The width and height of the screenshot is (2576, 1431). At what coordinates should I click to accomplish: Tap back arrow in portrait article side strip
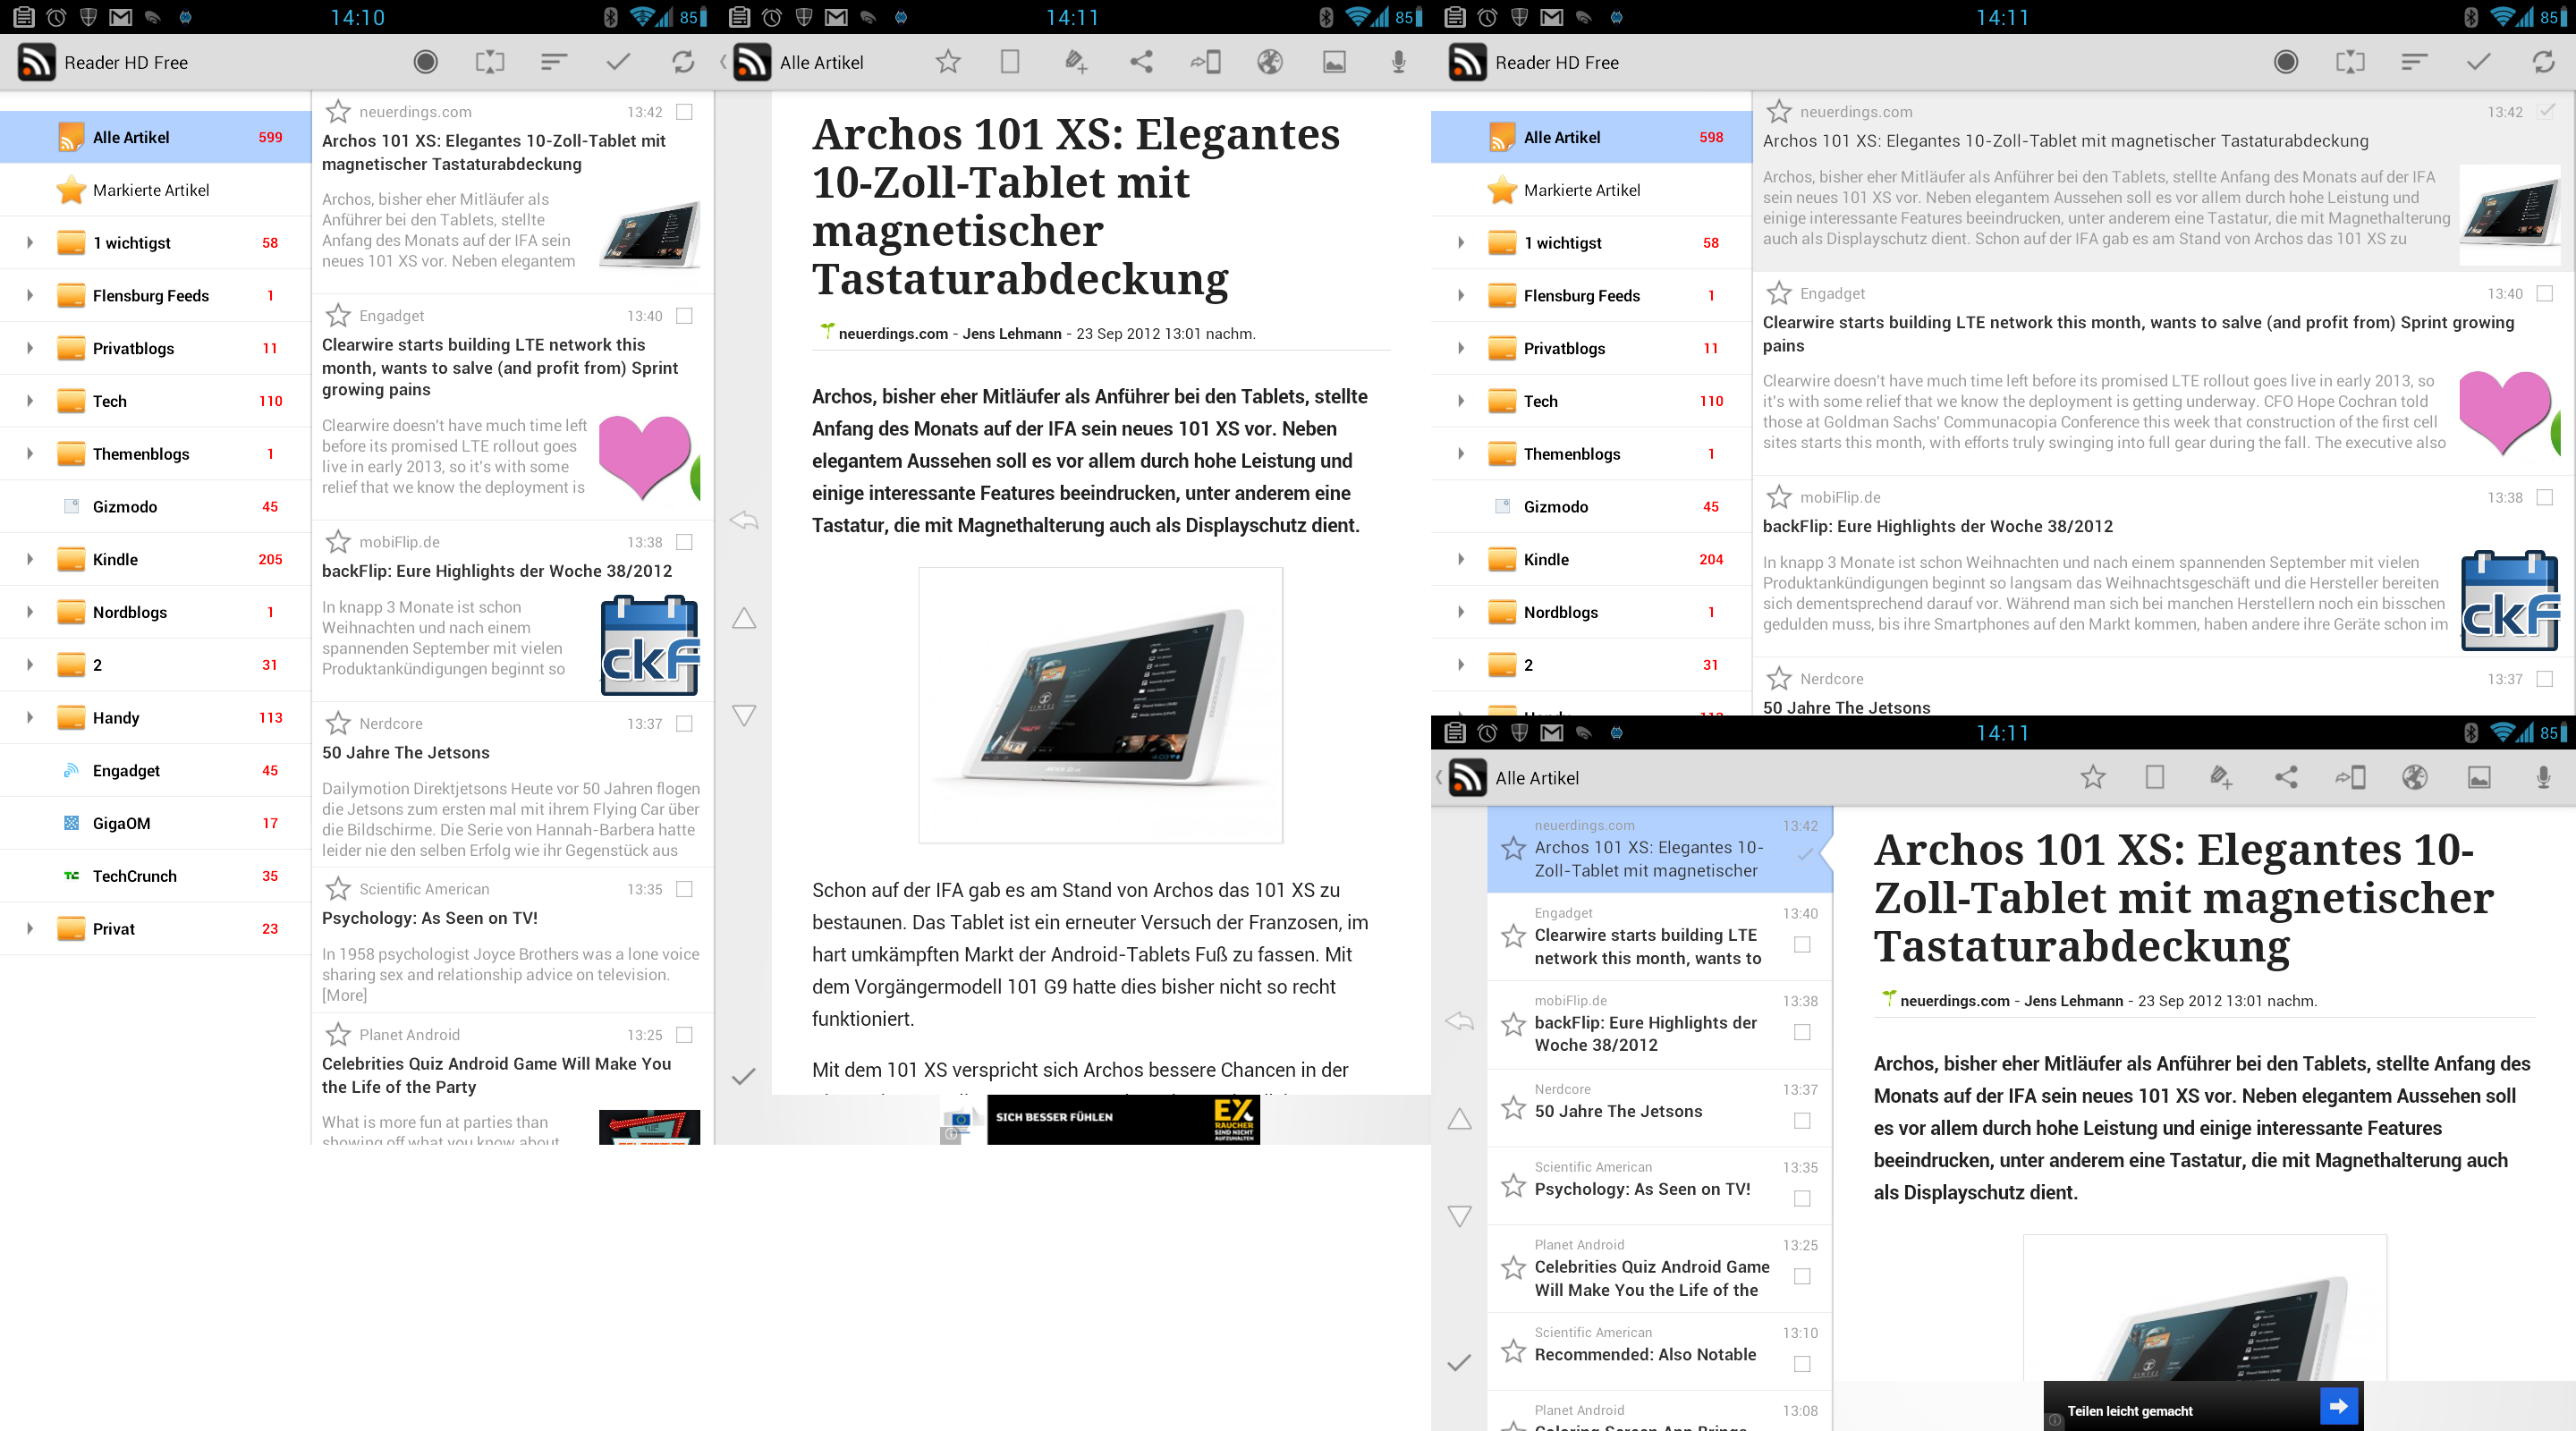(x=744, y=520)
